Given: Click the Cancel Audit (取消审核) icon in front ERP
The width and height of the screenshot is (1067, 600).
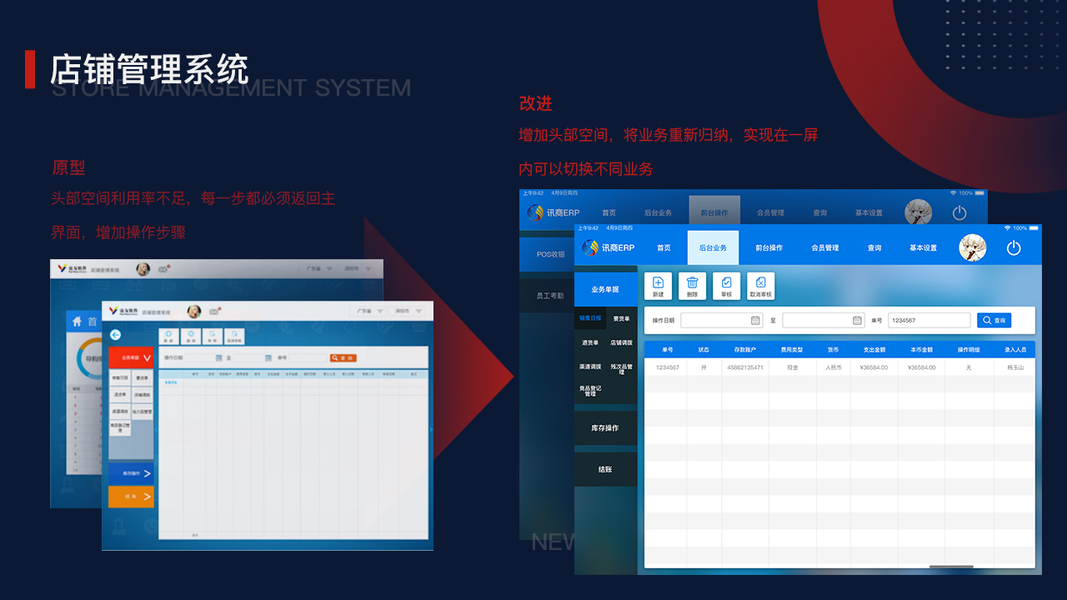Looking at the screenshot, I should pyautogui.click(x=760, y=286).
